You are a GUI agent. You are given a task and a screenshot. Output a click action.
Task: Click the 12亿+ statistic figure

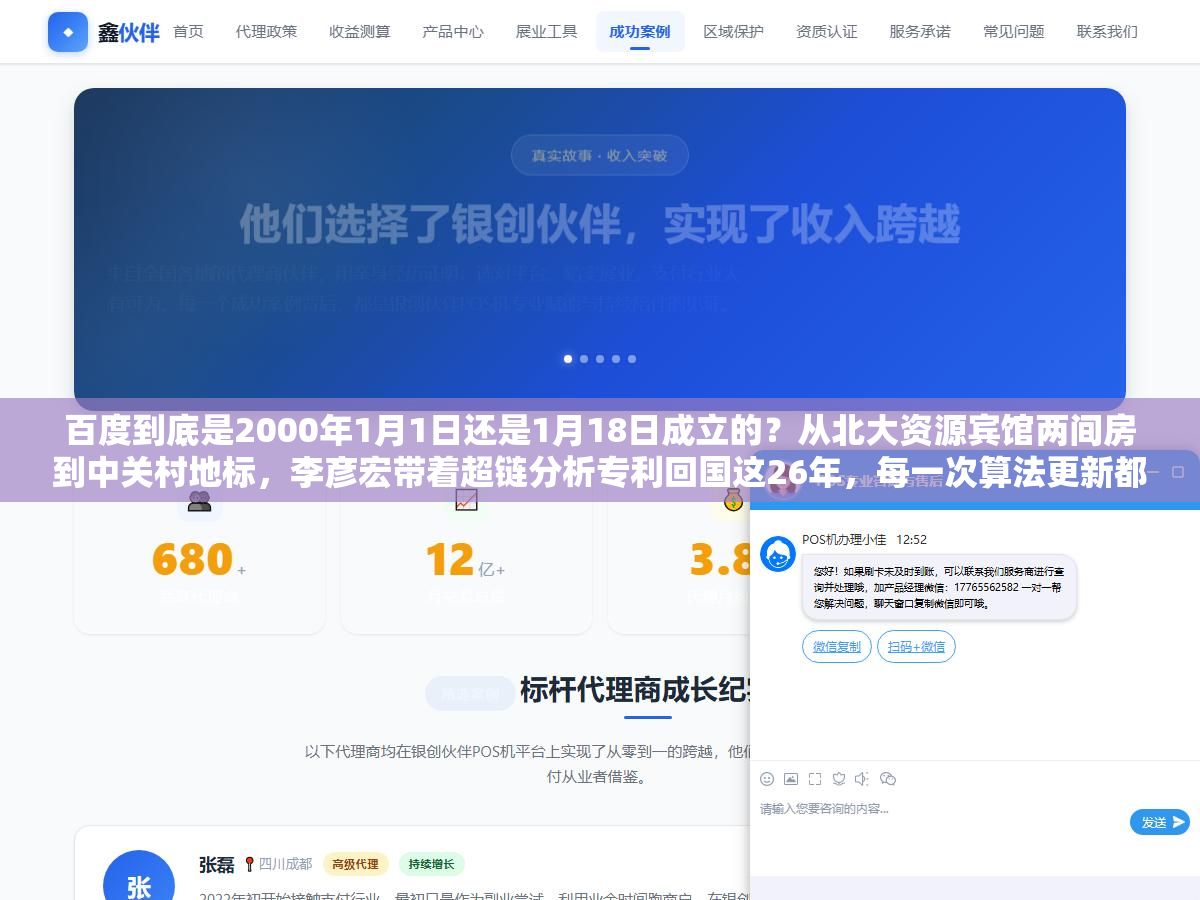465,560
